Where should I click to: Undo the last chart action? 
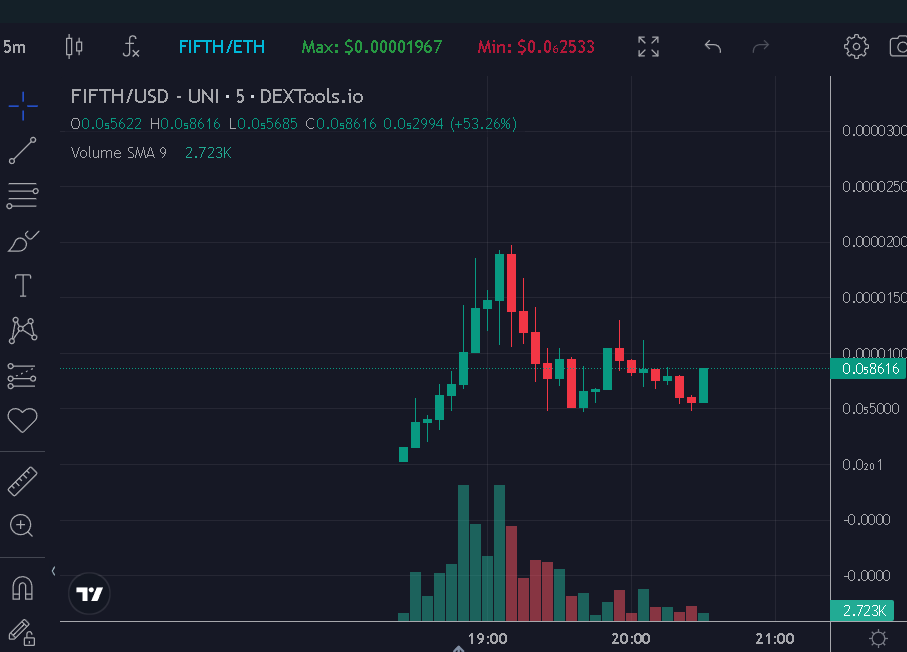712,46
